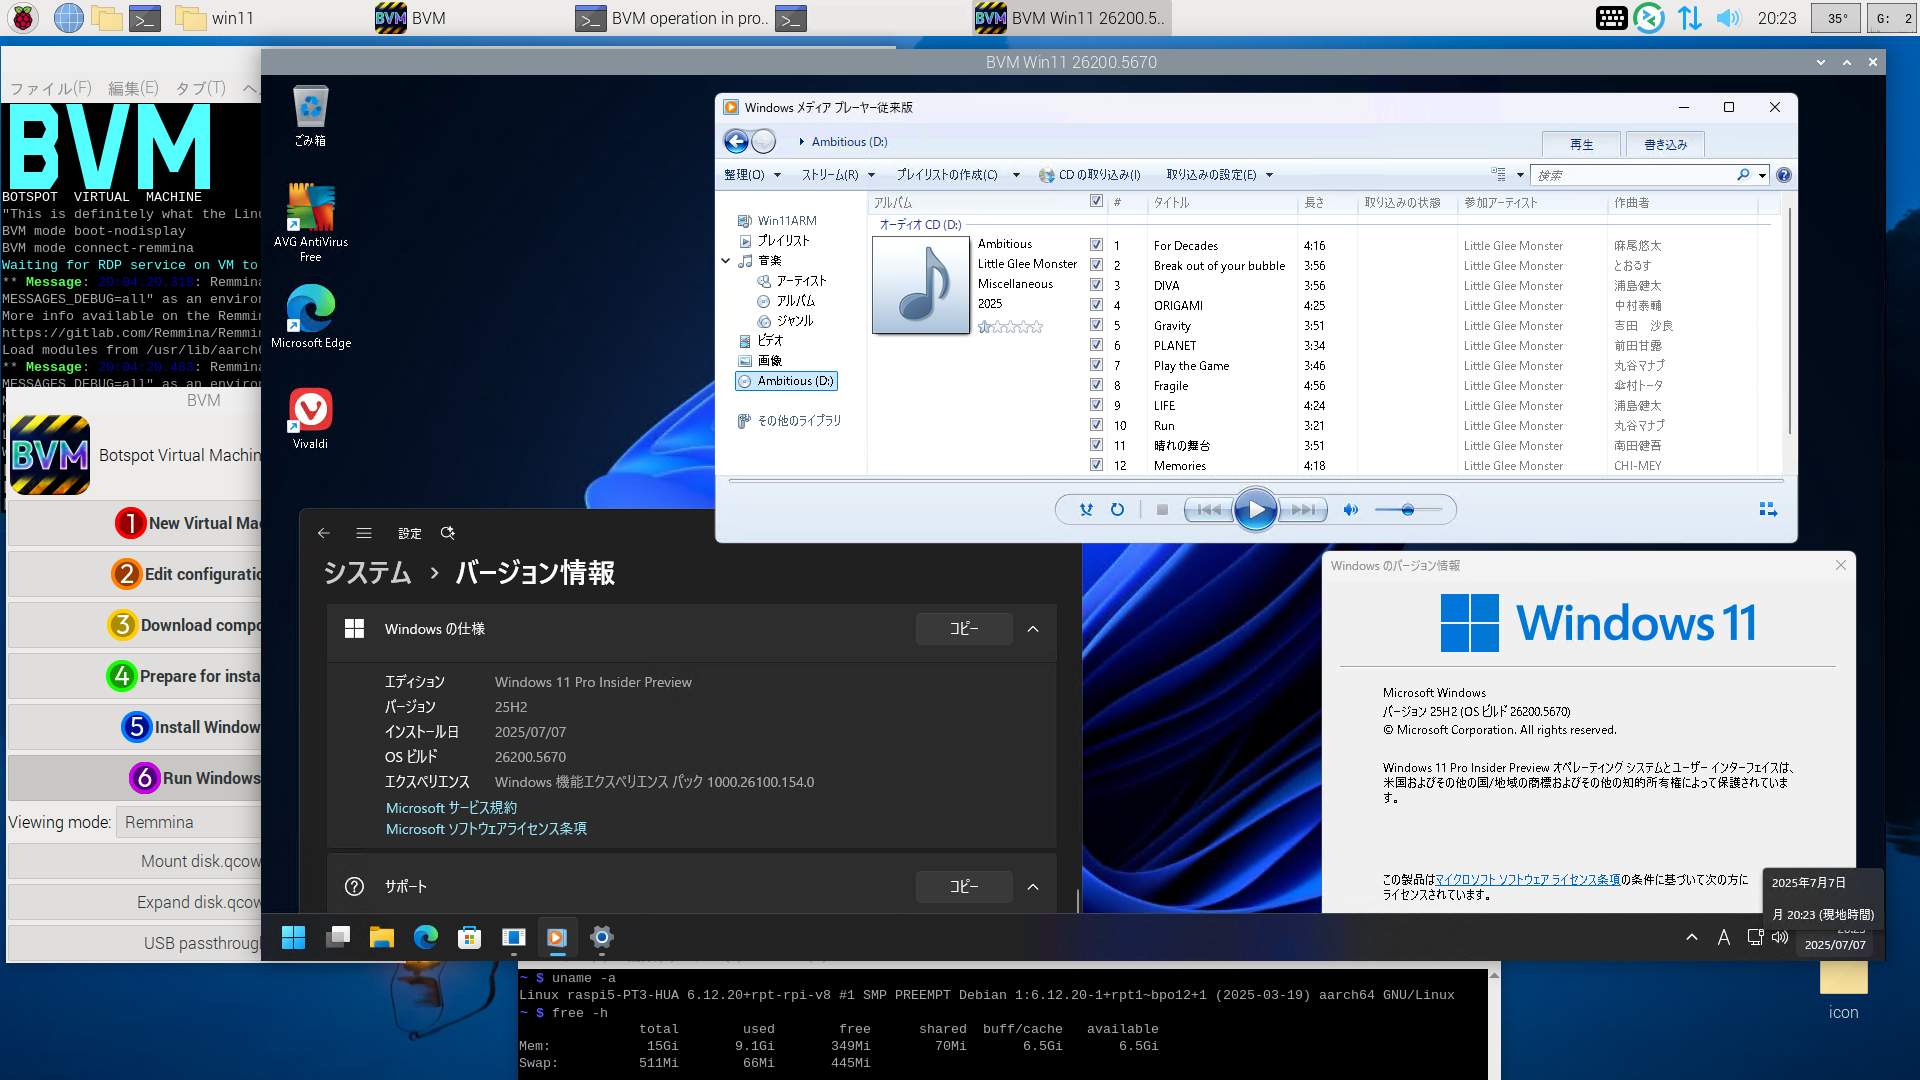Open the AVG AntiVirus Free desktop icon
1920x1080 pixels.
pyautogui.click(x=311, y=223)
